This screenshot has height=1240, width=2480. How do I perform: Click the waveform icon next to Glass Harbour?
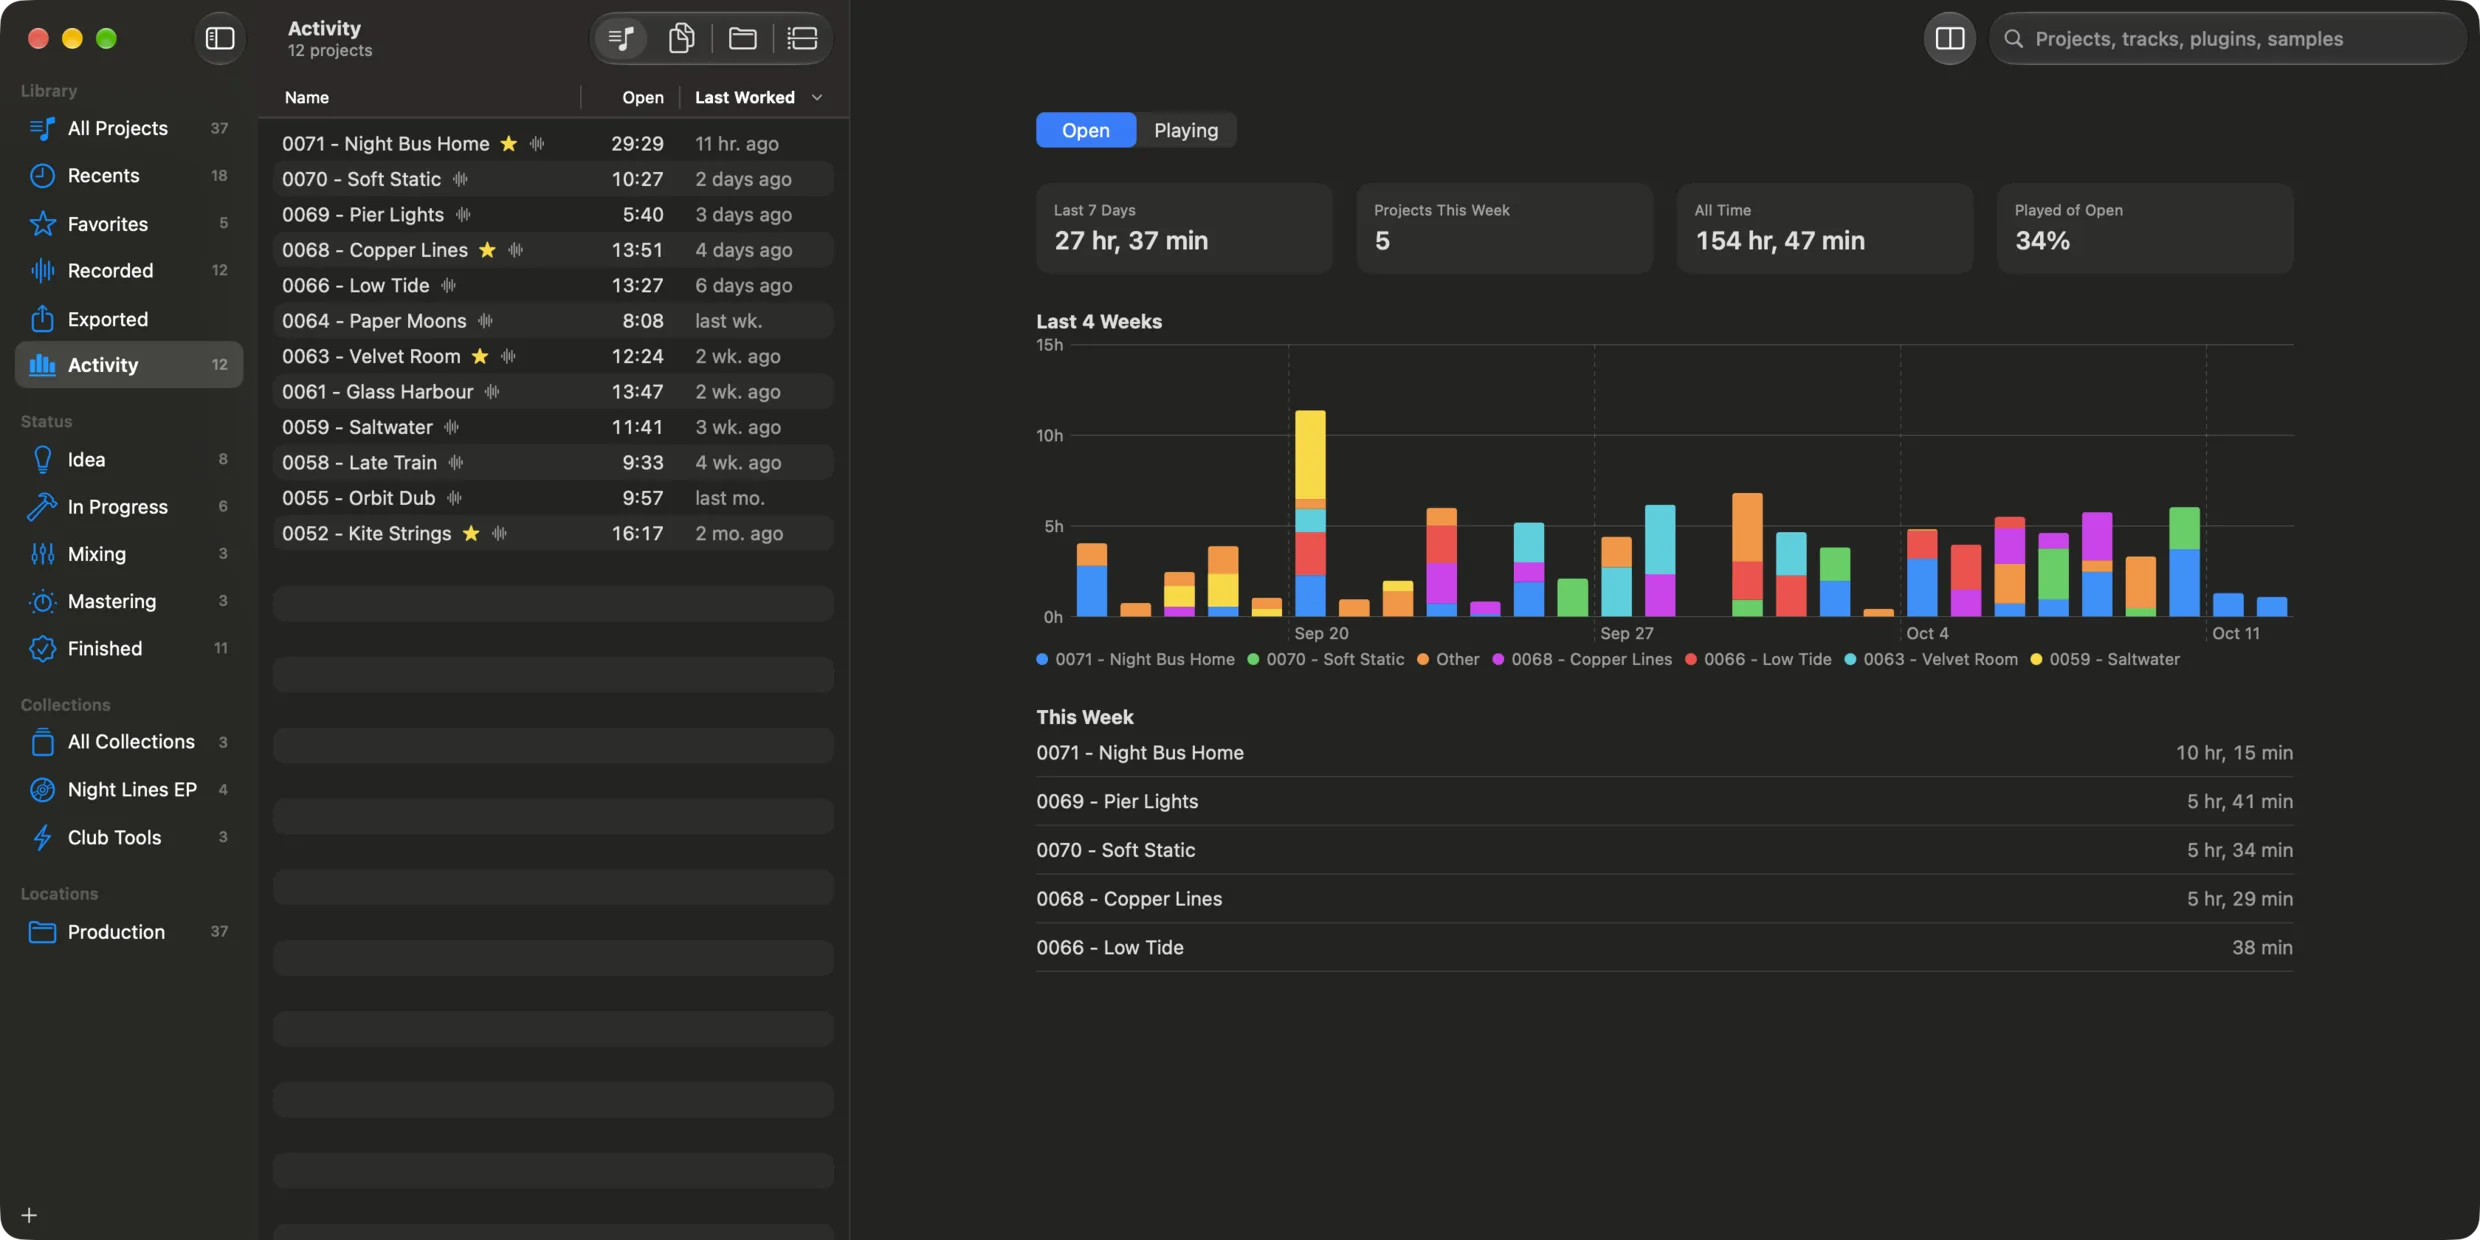492,392
